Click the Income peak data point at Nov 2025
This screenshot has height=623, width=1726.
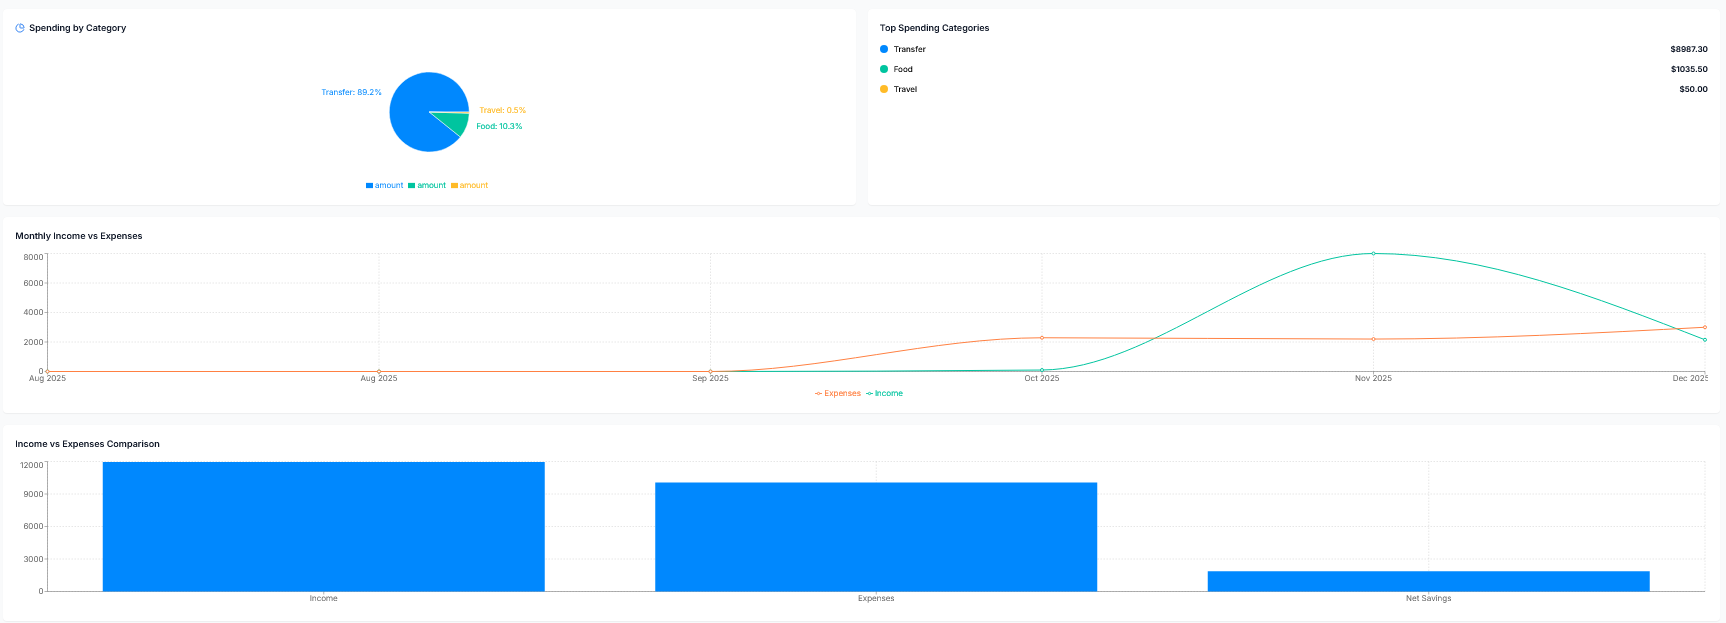pos(1373,254)
